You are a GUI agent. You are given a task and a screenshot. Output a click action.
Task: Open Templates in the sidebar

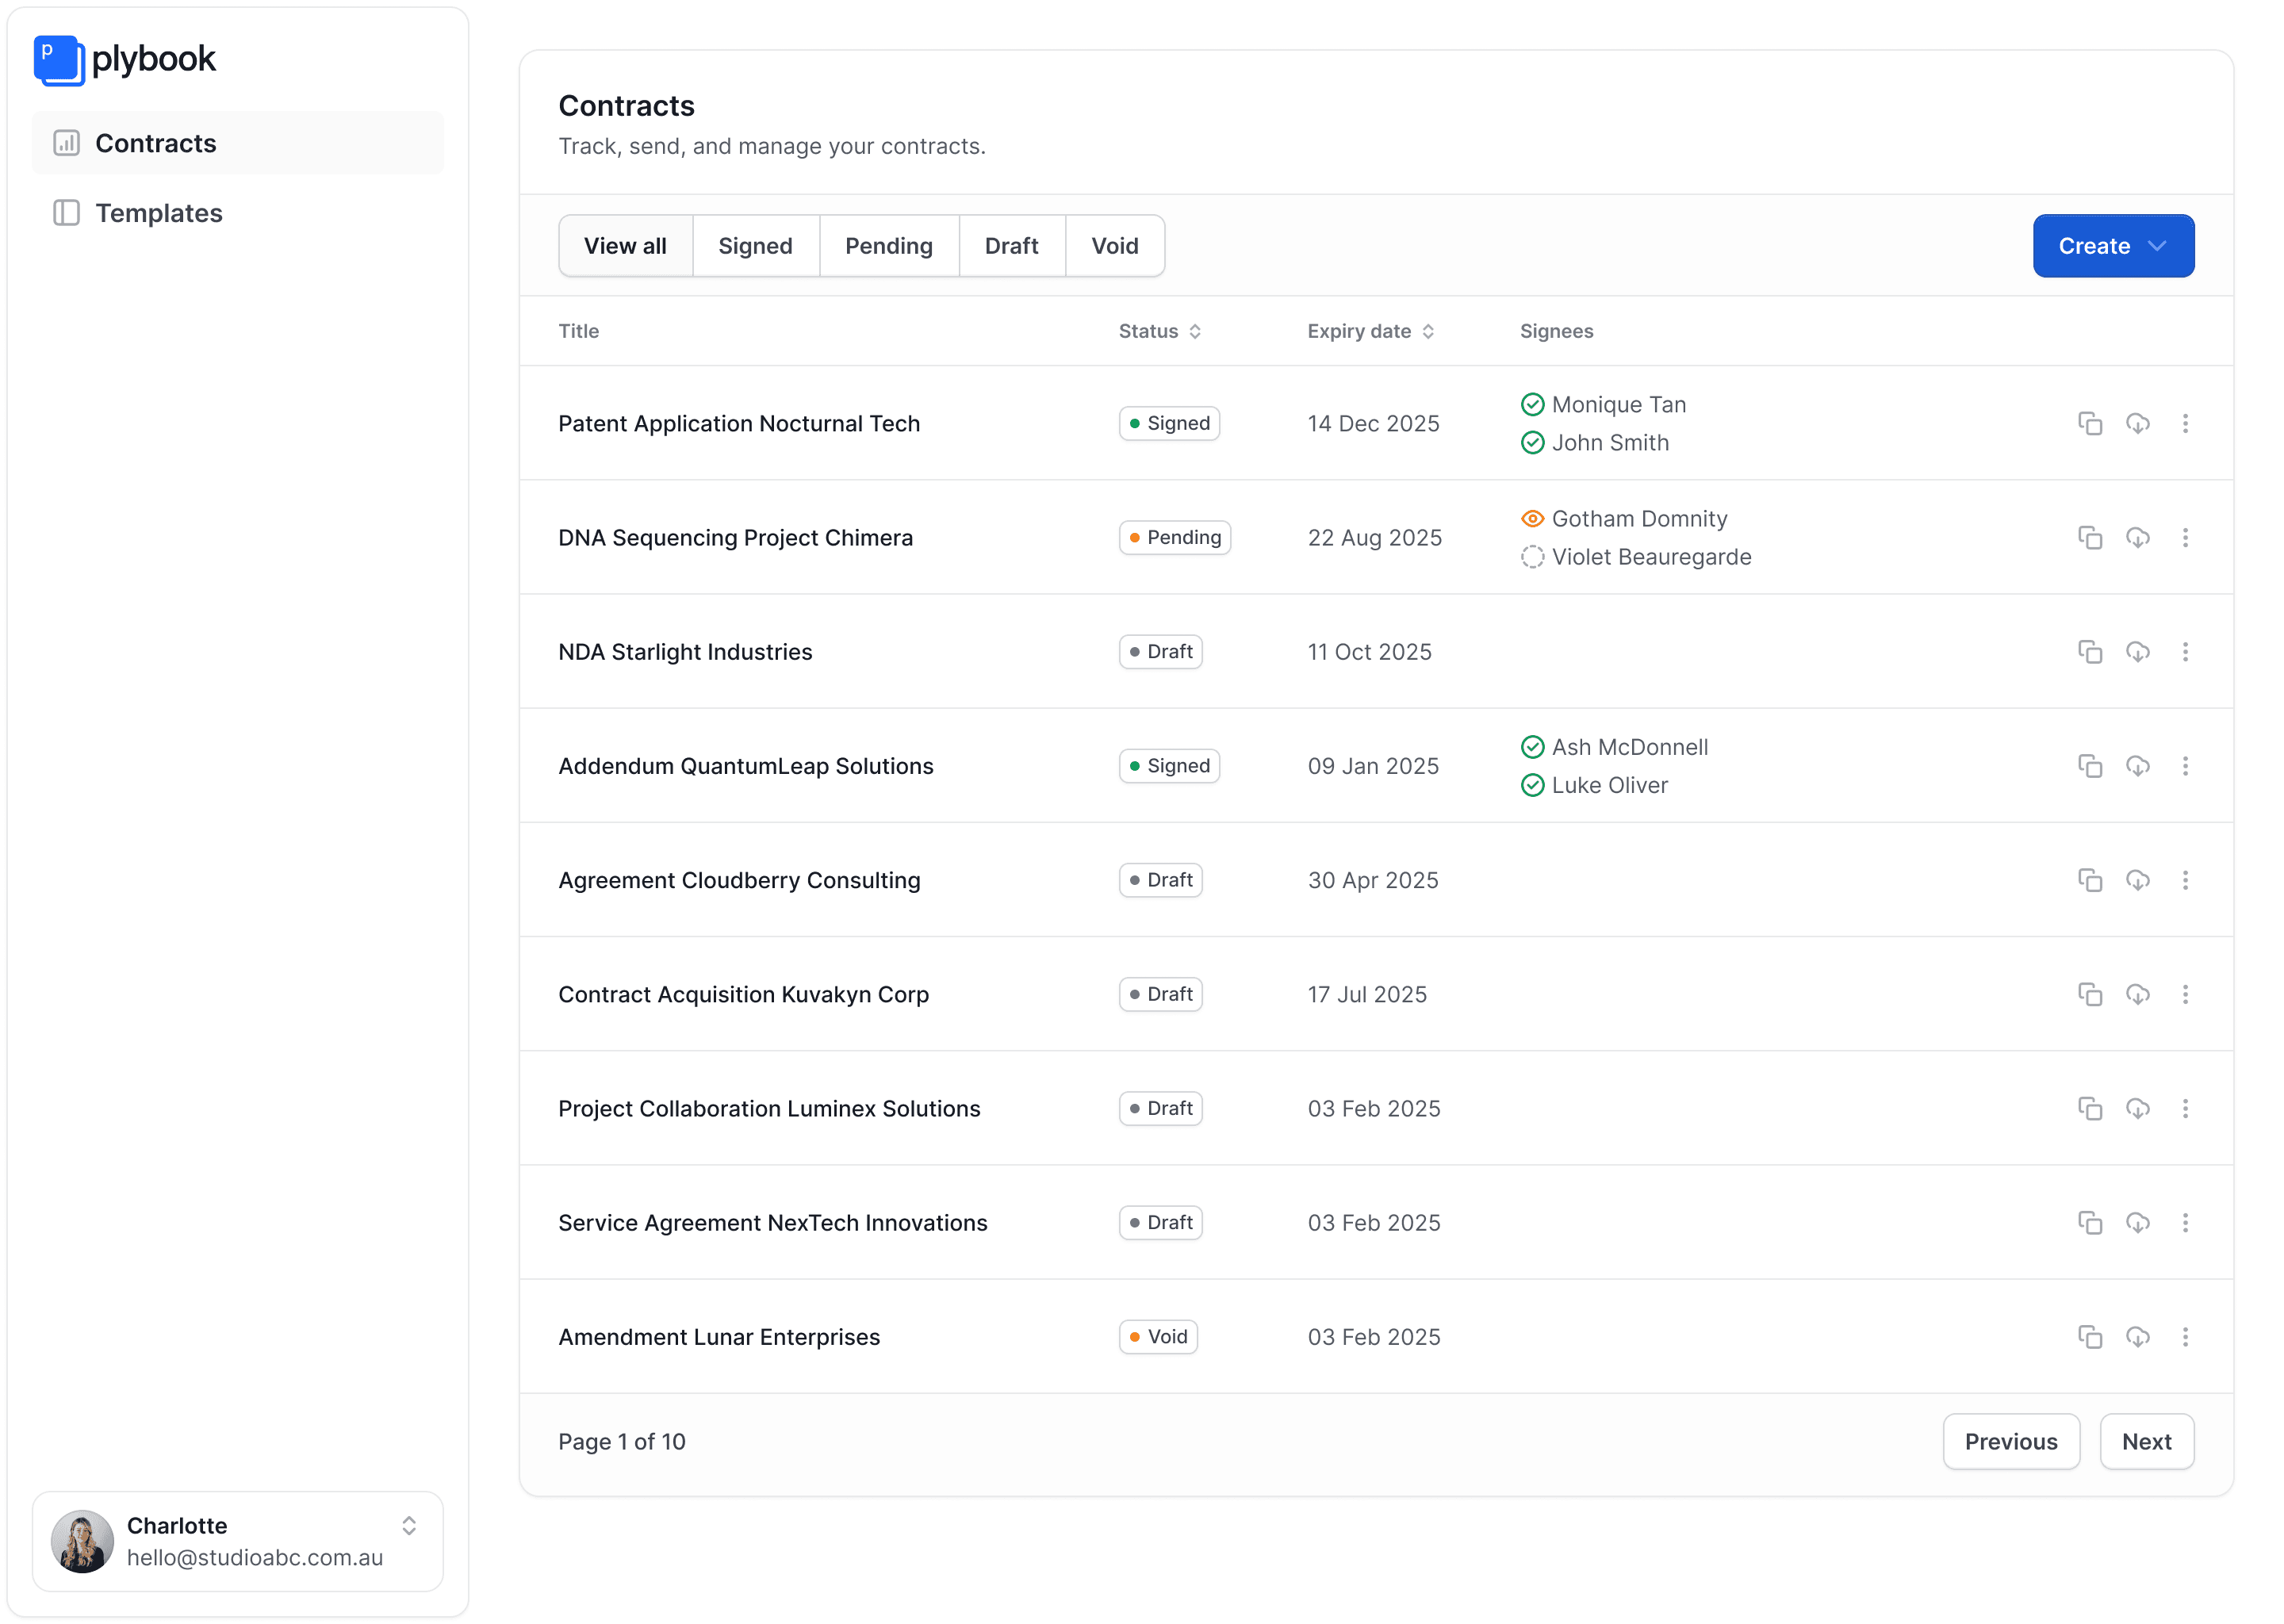pyautogui.click(x=158, y=213)
